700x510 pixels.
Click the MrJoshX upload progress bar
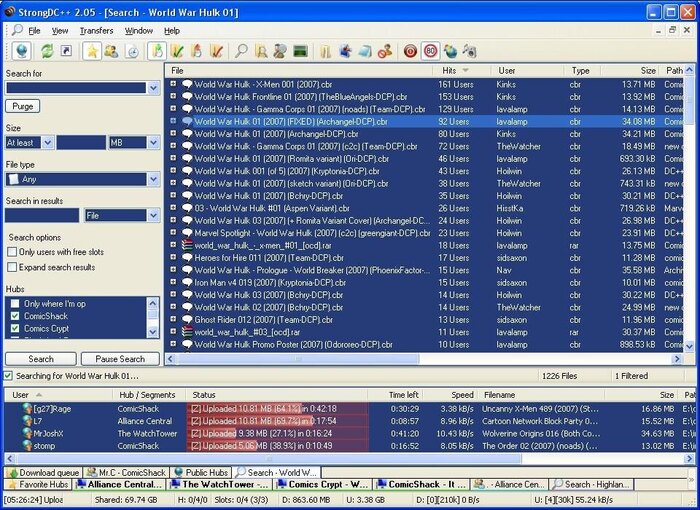tap(278, 433)
